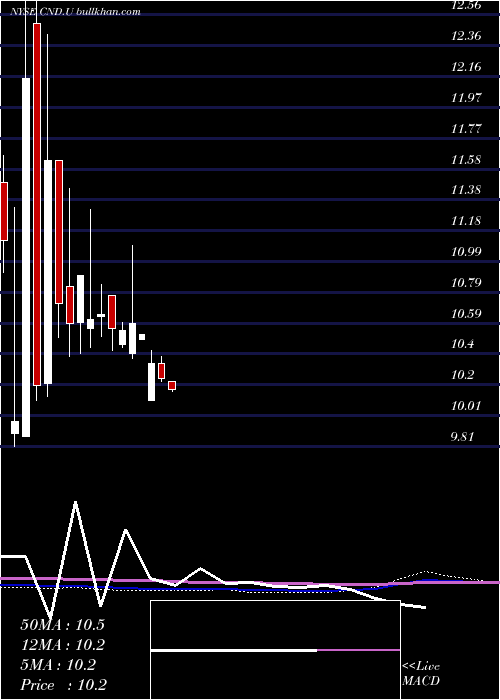The width and height of the screenshot is (500, 700).
Task: Click the last small red candlestick
Action: pos(172,385)
